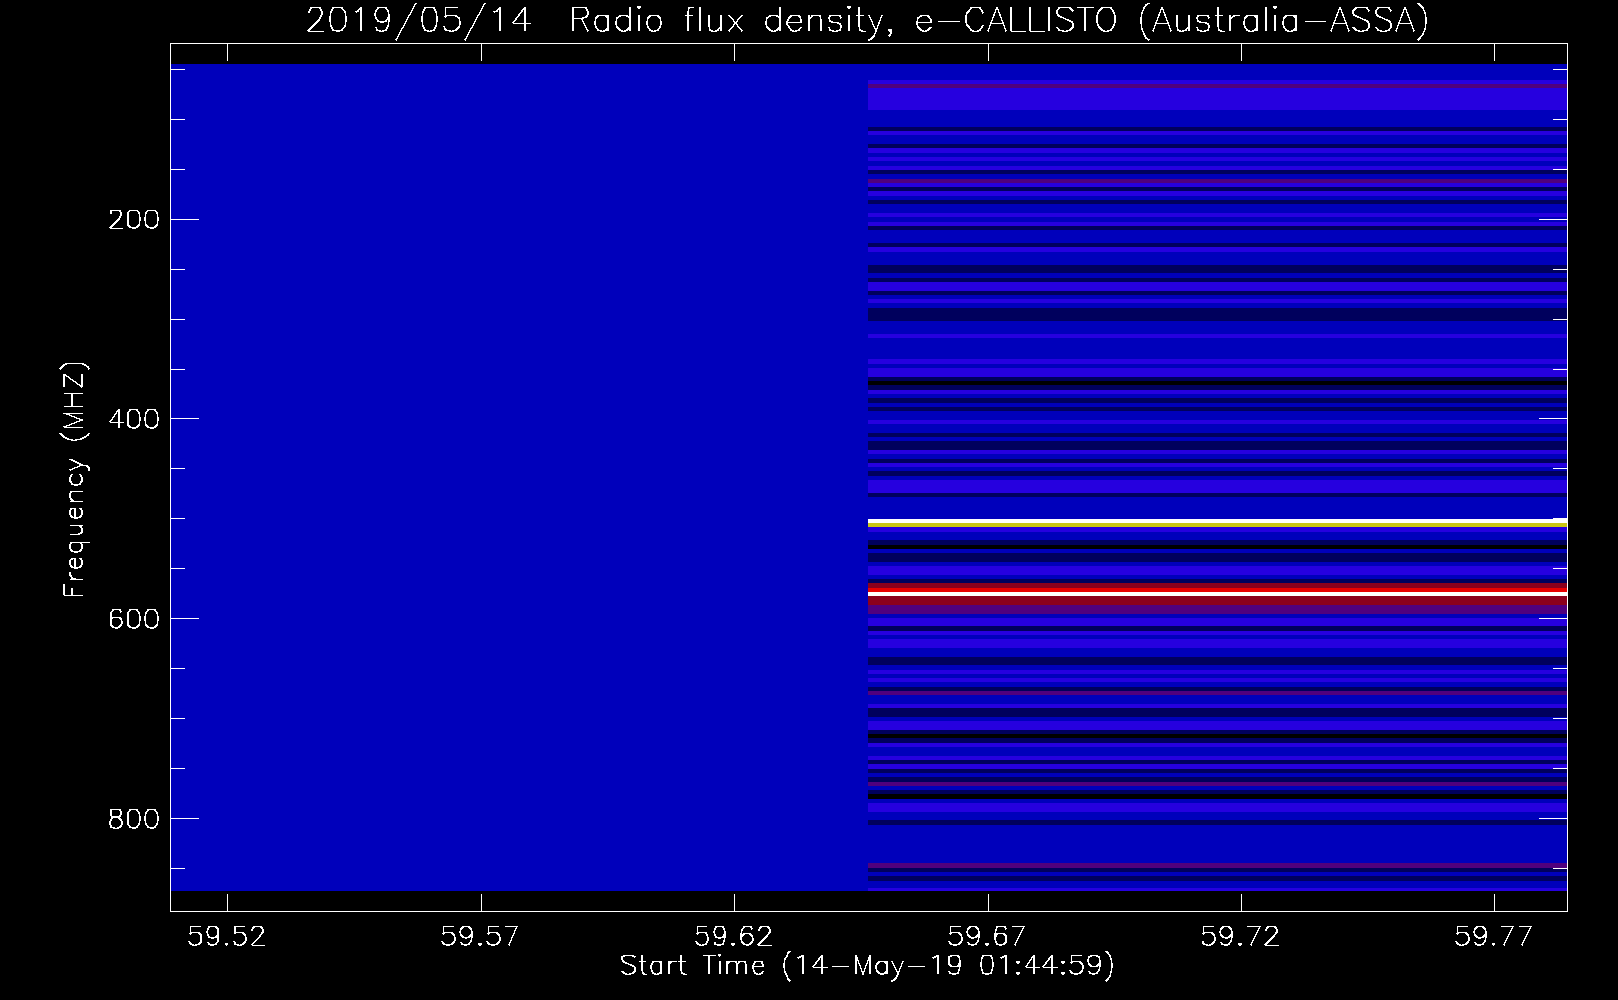
Task: Click the 59.62 time tick label
Action: click(x=735, y=936)
